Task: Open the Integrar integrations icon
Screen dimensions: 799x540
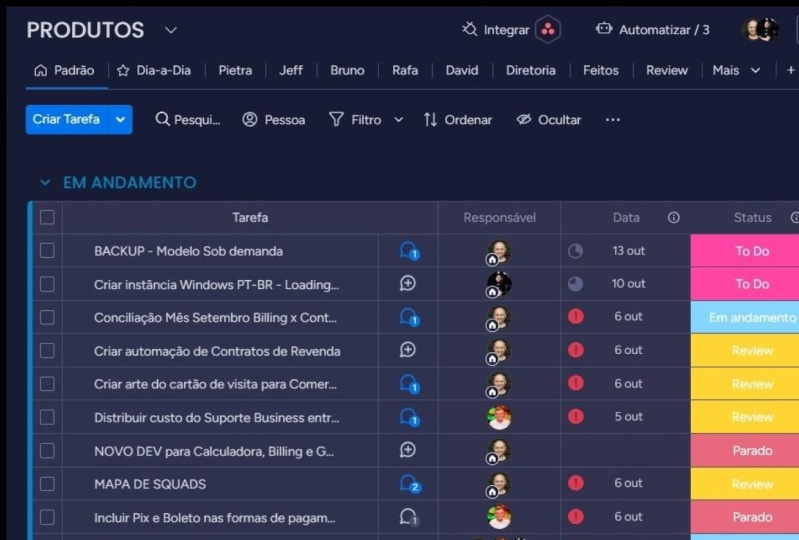Action: point(469,29)
